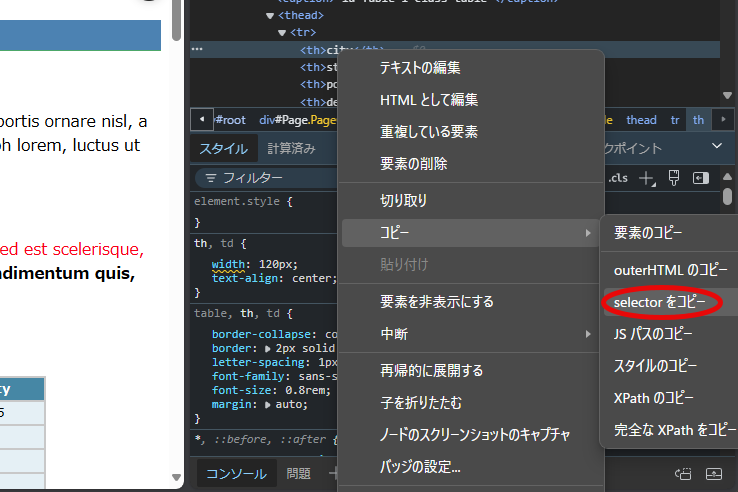Click the #root breadcrumb item
The image size is (738, 492).
point(230,120)
